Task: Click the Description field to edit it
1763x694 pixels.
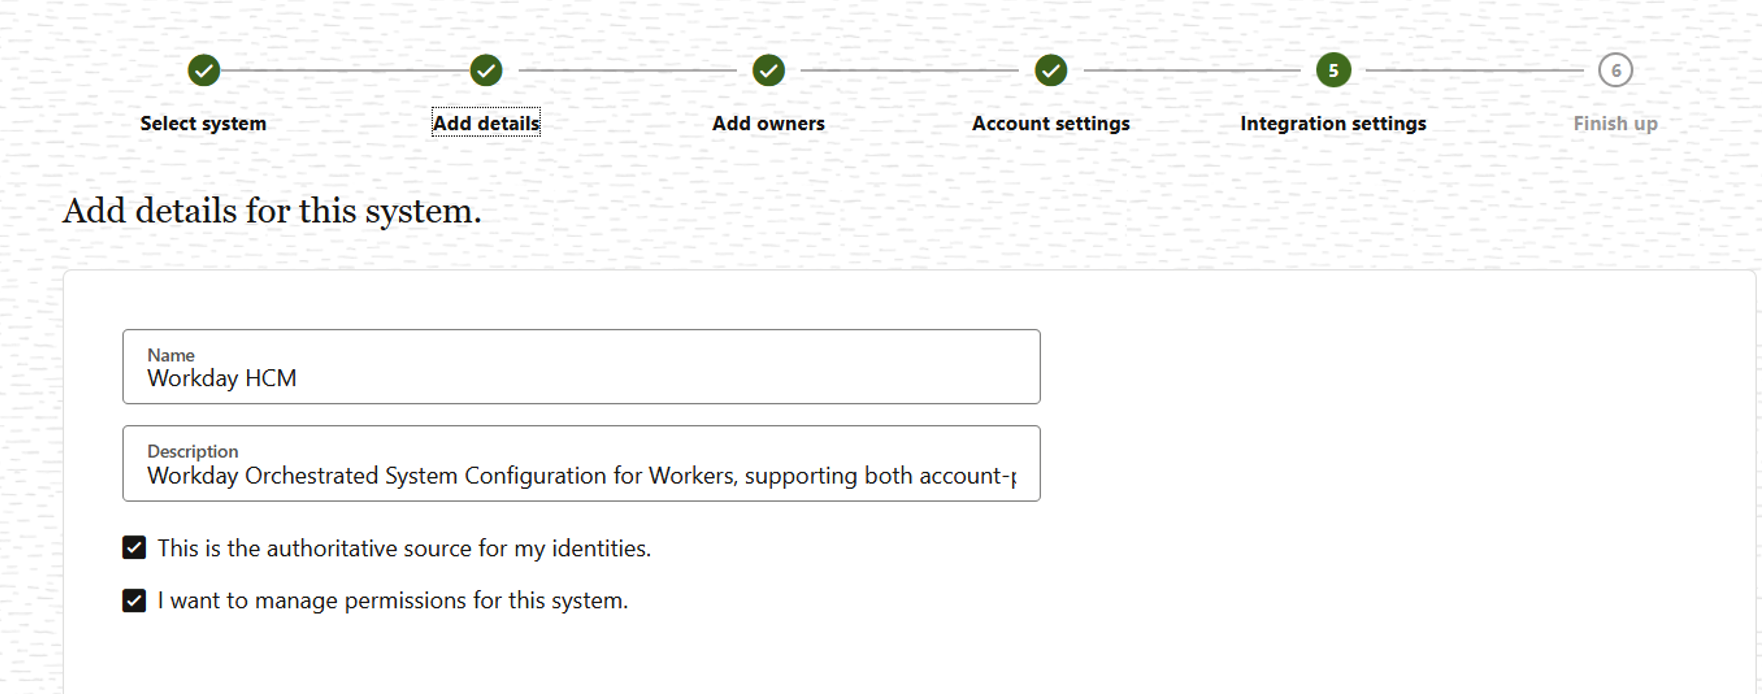Action: (580, 463)
